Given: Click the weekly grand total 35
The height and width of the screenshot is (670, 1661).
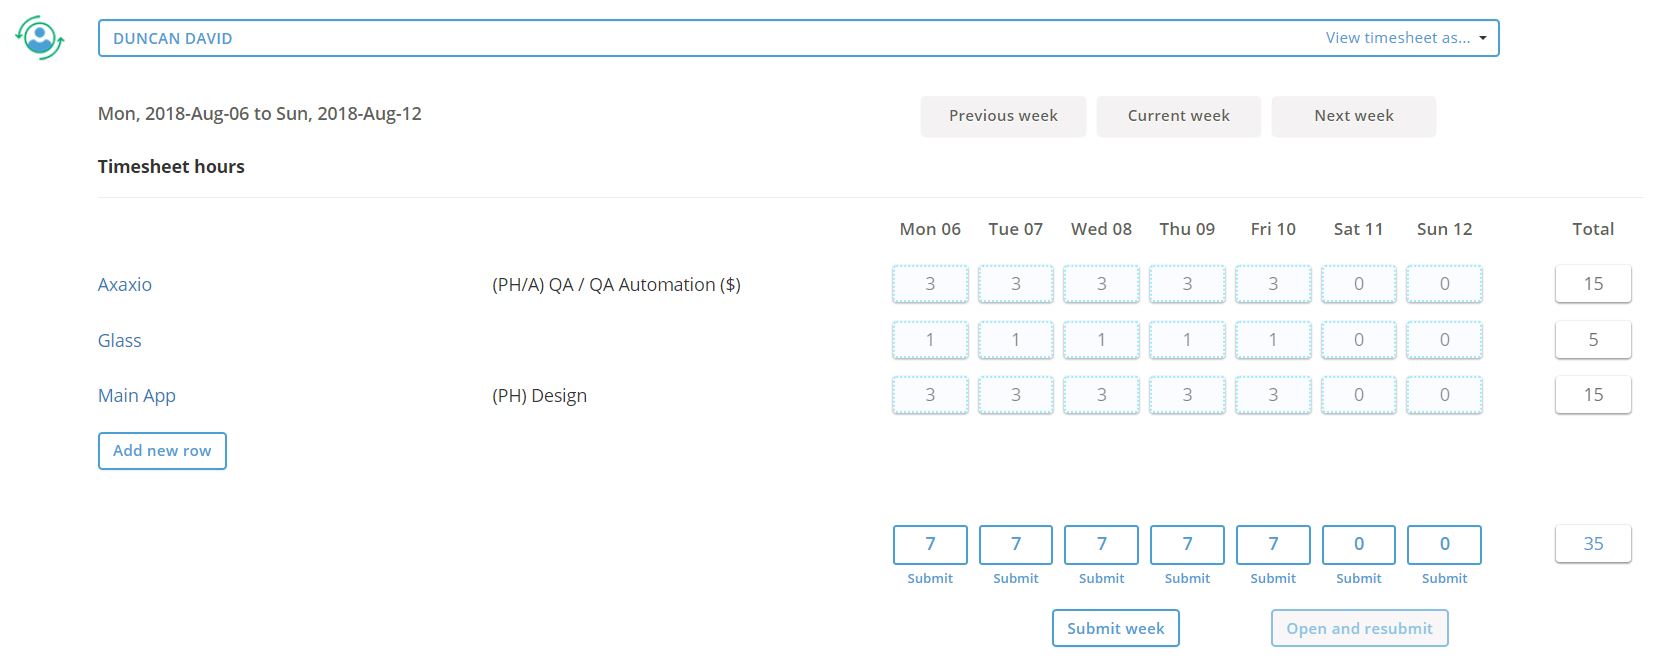Looking at the screenshot, I should [1593, 544].
